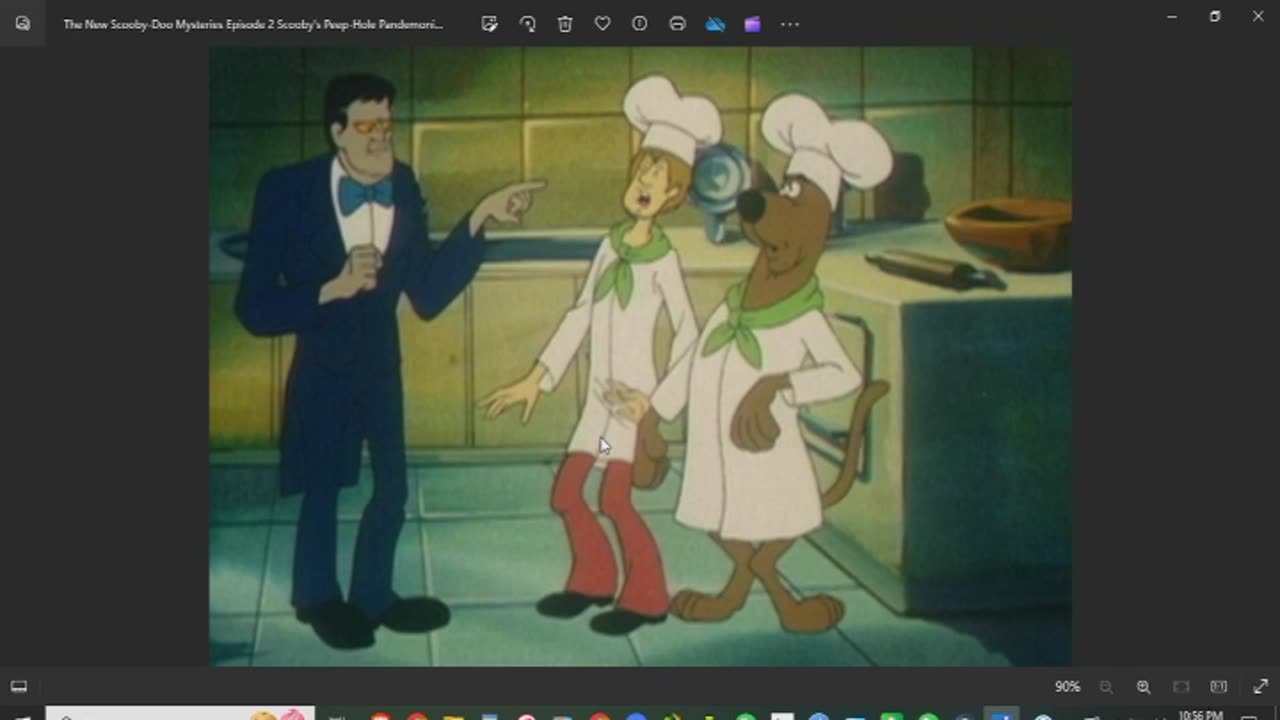Restore down the Photos window

pos(1215,16)
